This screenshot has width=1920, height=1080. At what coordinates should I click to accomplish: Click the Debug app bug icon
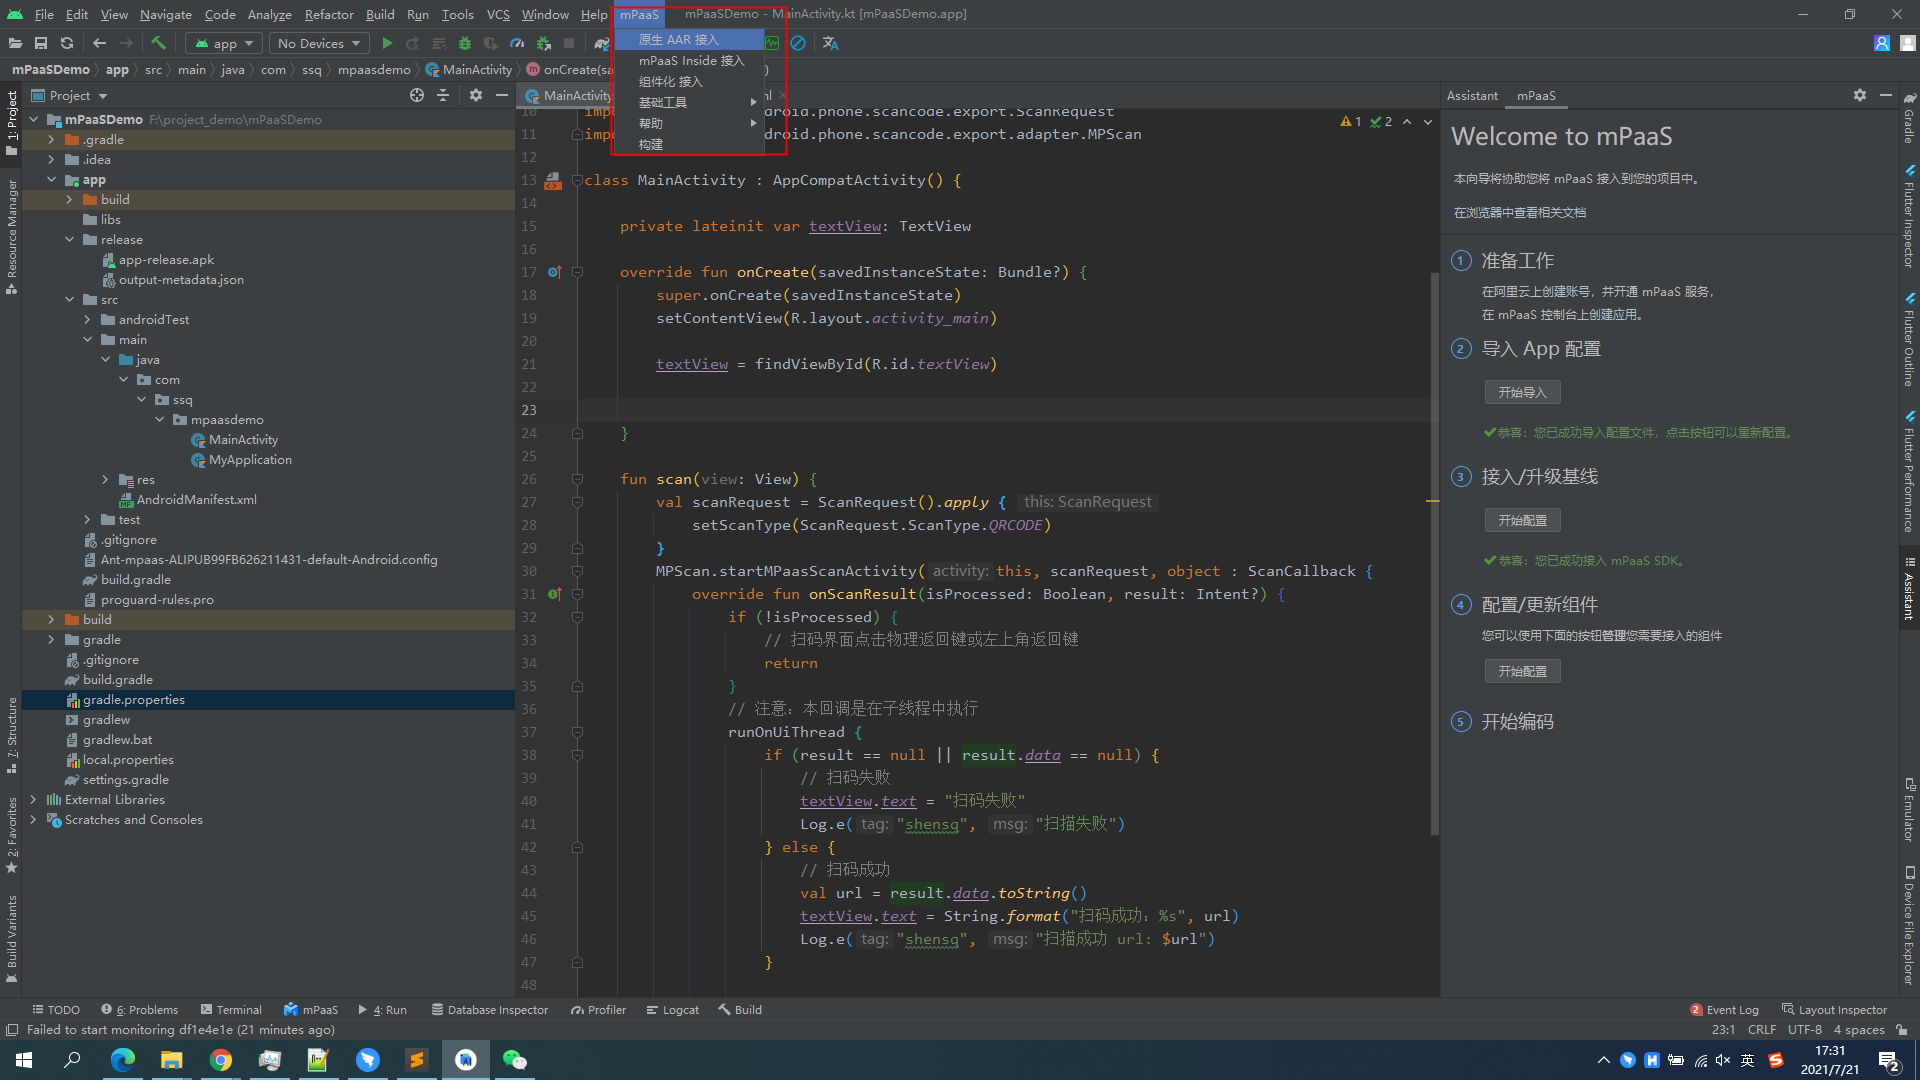[465, 43]
